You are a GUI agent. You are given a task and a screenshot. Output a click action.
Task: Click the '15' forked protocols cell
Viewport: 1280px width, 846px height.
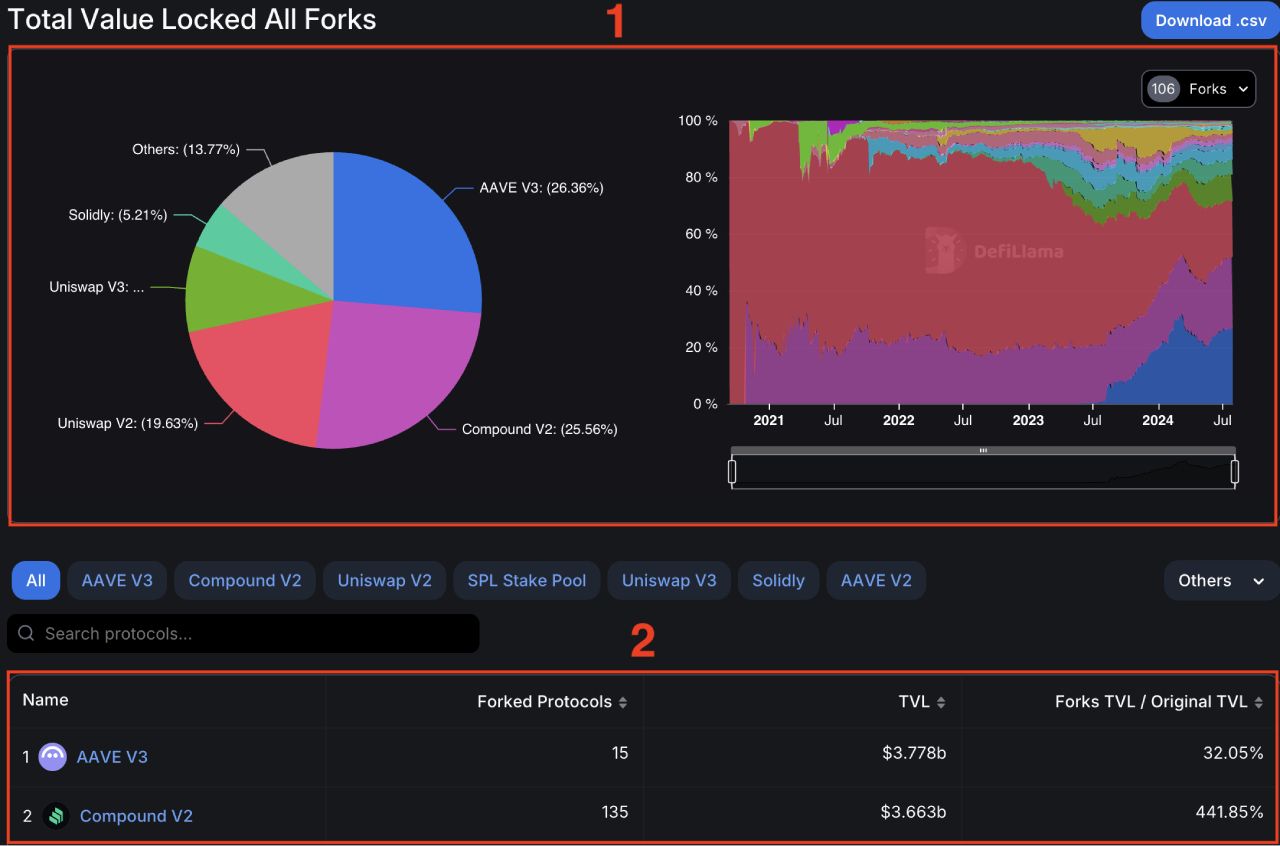[620, 753]
